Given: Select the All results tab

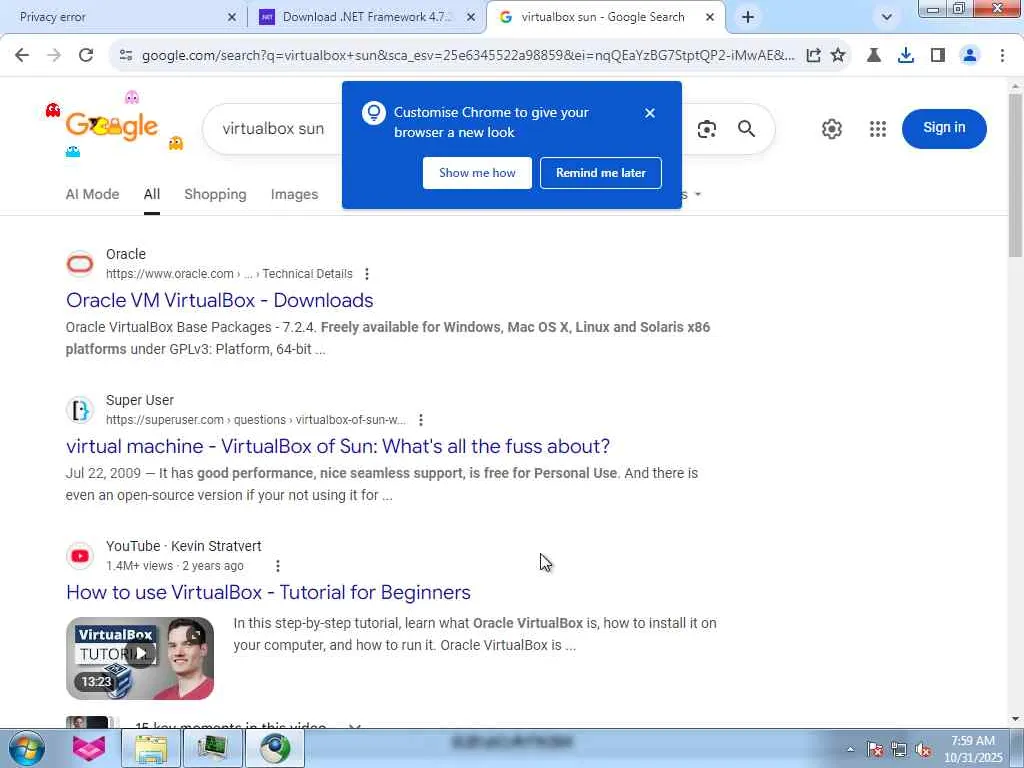Looking at the screenshot, I should (x=152, y=194).
